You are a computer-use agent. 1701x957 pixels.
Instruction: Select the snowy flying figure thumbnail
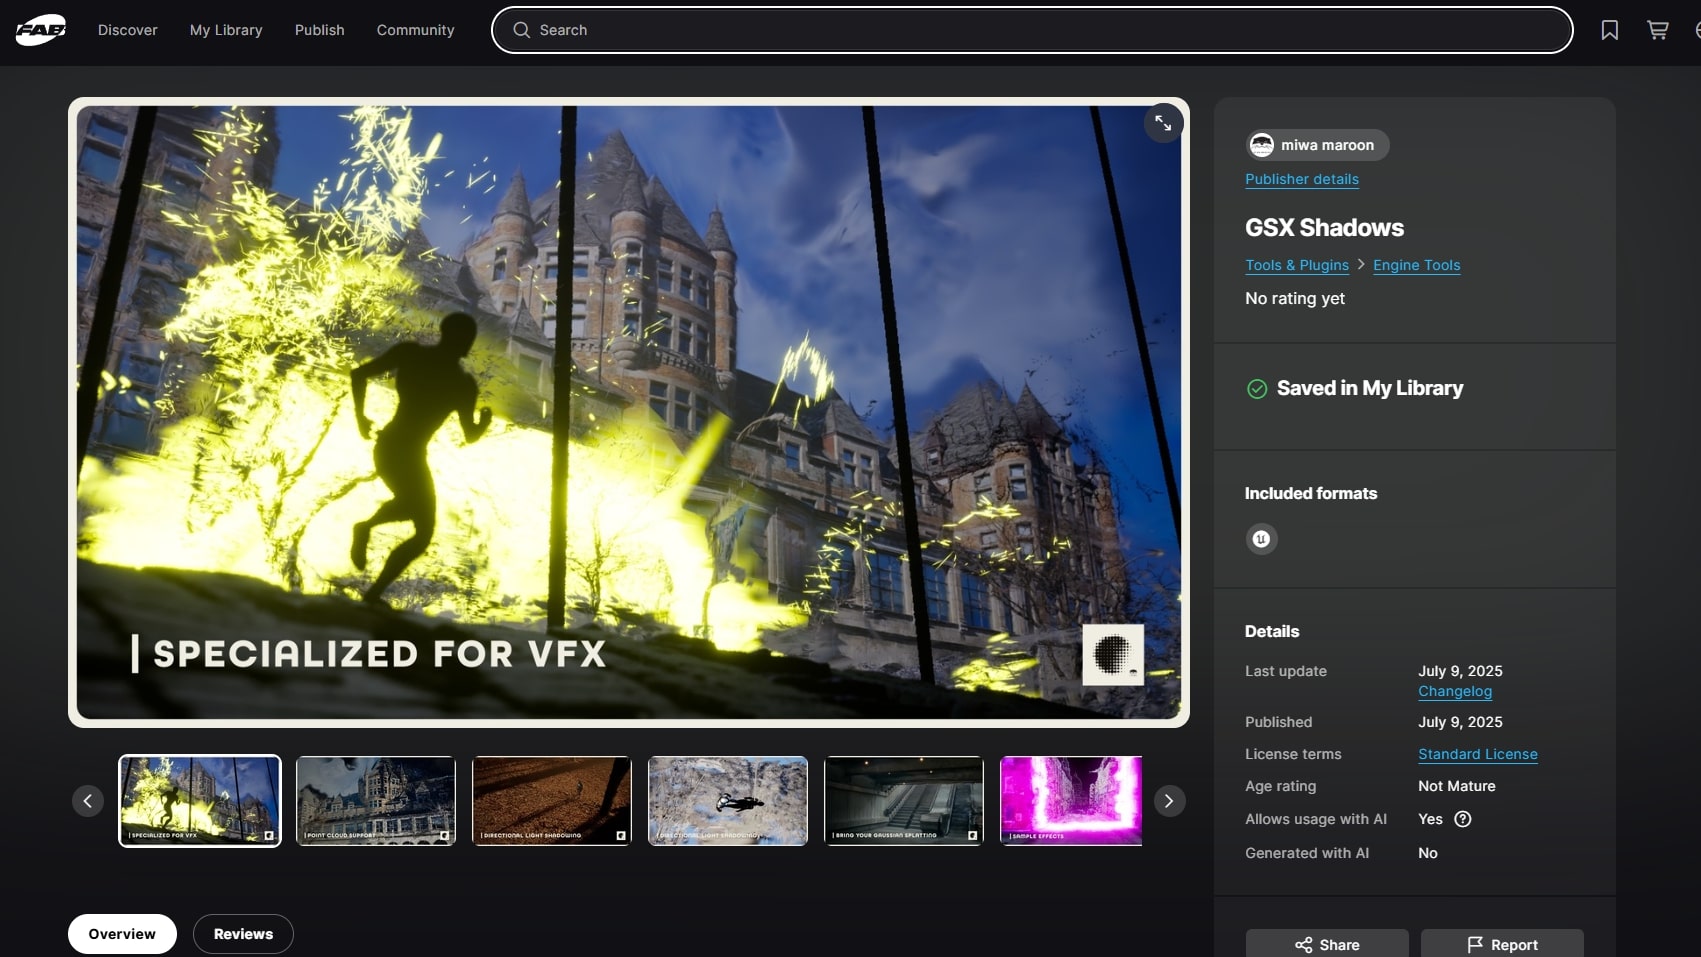click(728, 801)
